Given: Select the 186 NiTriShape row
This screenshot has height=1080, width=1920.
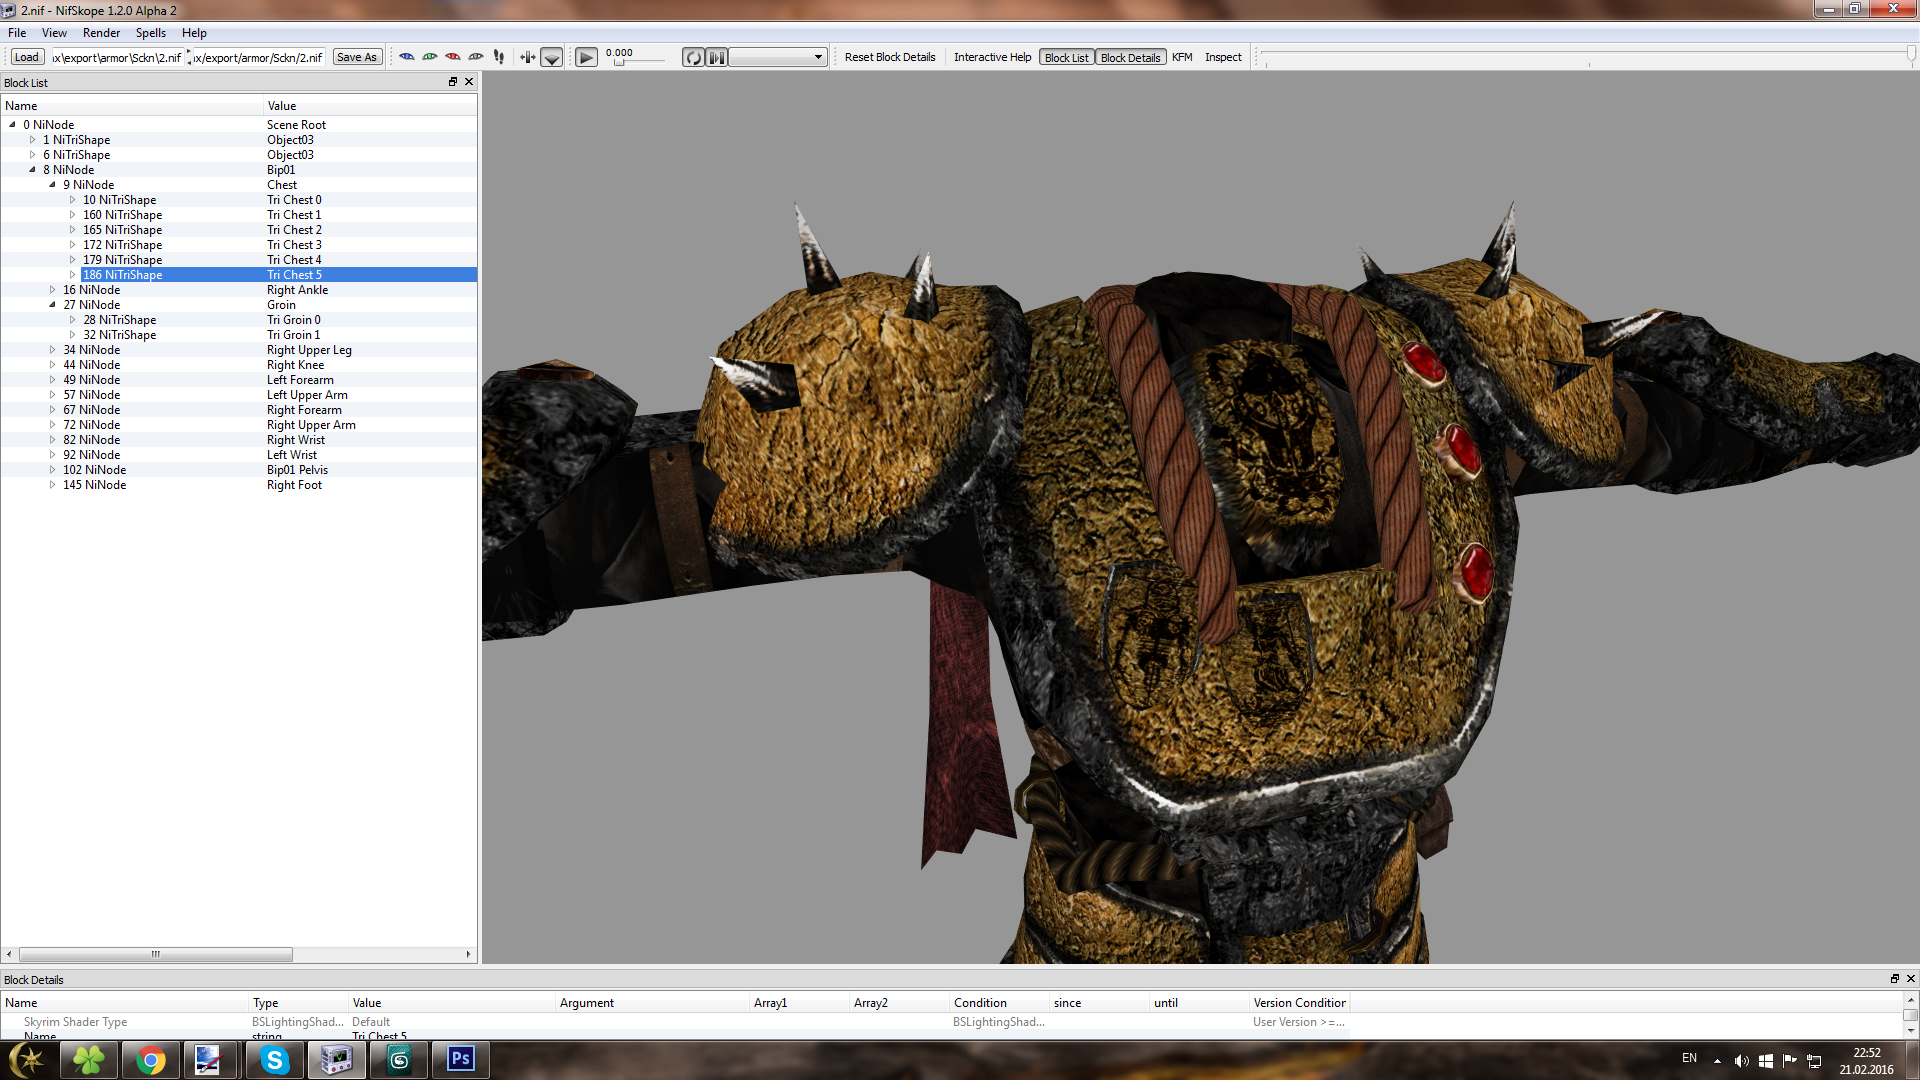Looking at the screenshot, I should tap(239, 275).
